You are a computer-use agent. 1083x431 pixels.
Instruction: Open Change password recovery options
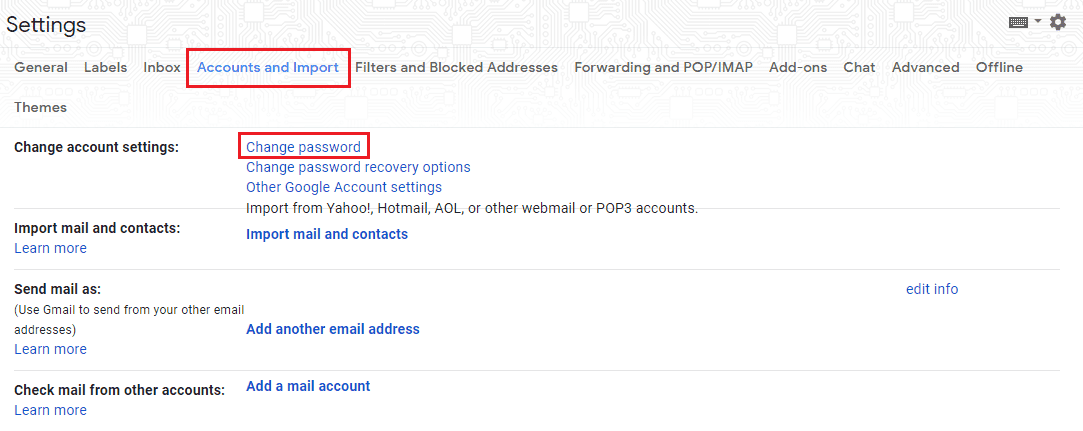click(358, 167)
